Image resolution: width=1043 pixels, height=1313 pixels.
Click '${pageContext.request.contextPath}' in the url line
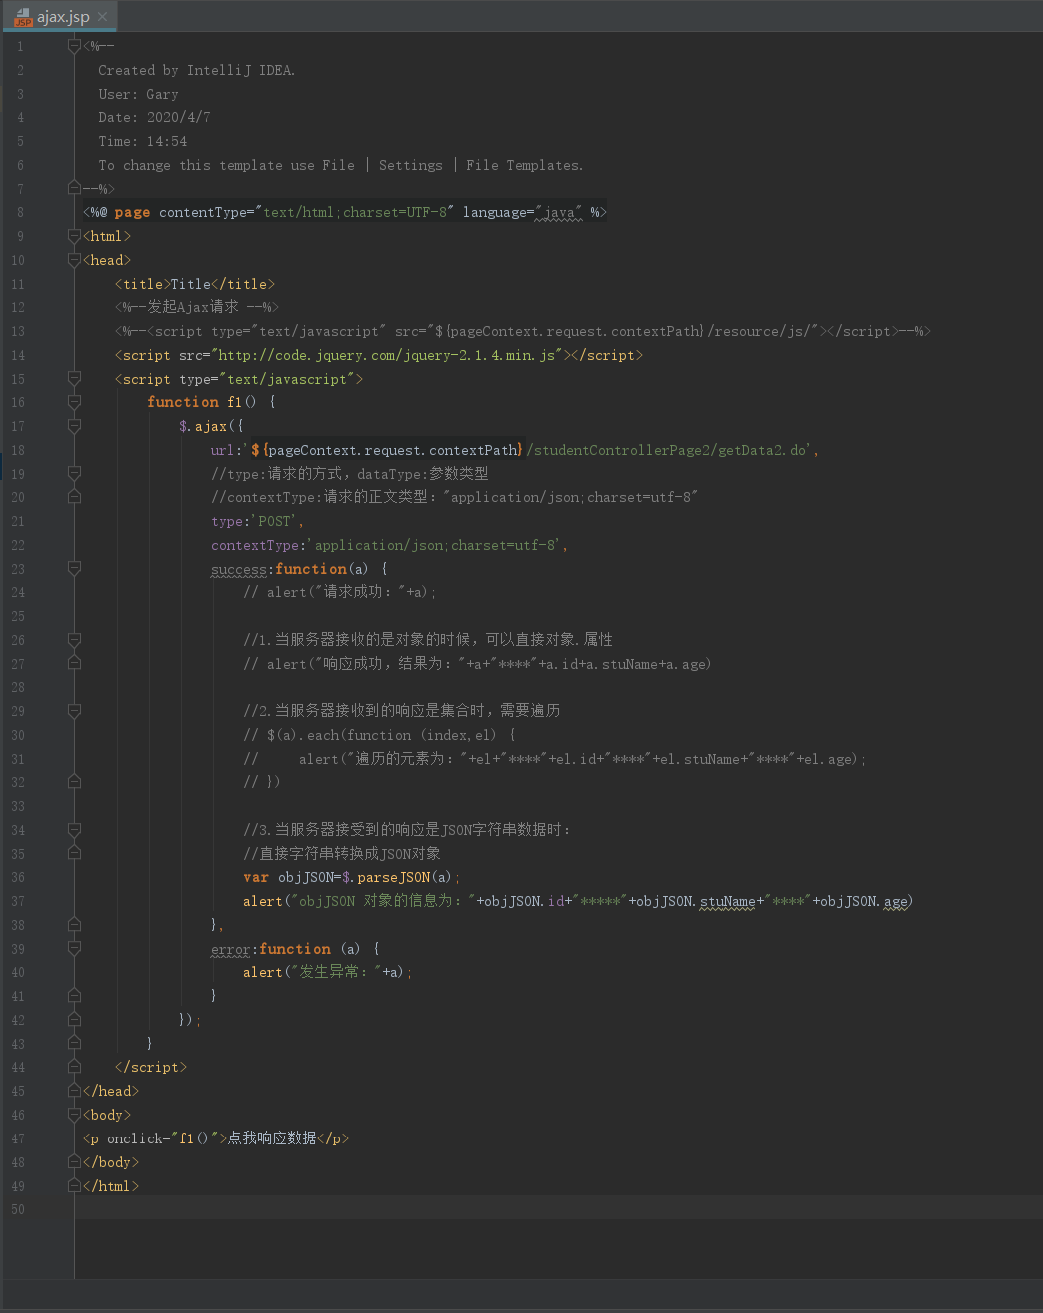click(x=387, y=450)
